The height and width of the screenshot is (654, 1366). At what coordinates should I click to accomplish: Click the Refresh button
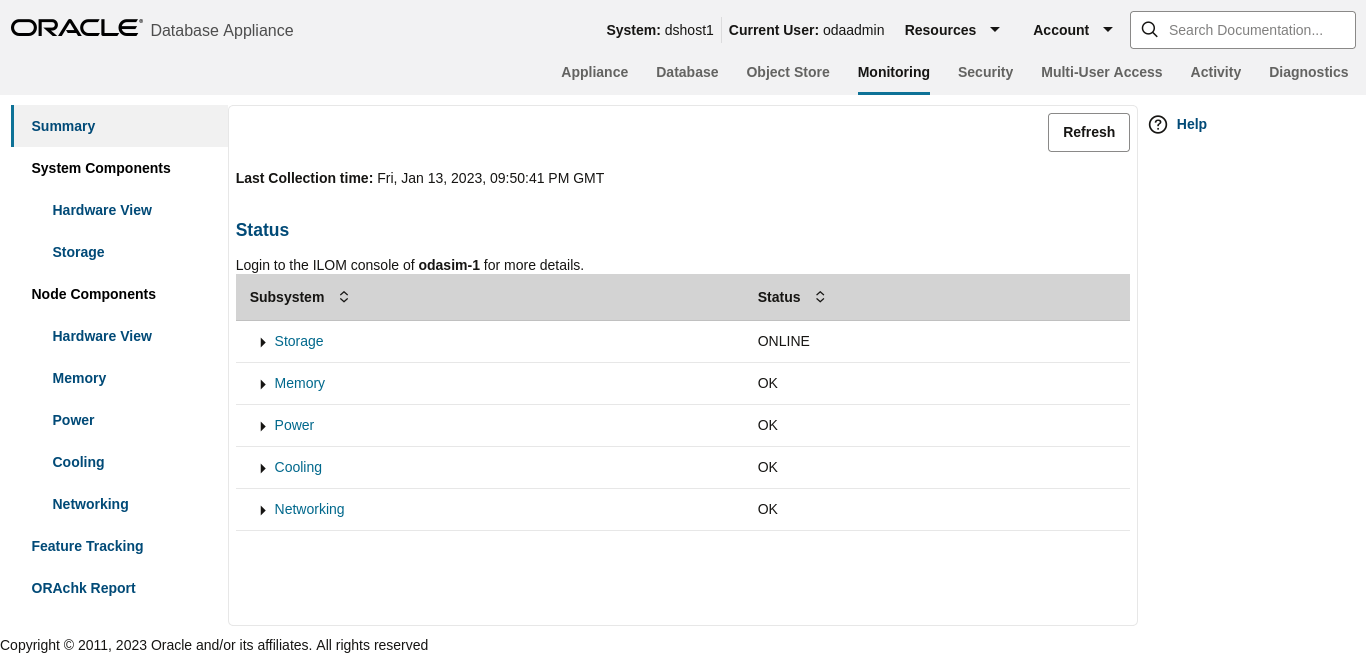pyautogui.click(x=1088, y=131)
